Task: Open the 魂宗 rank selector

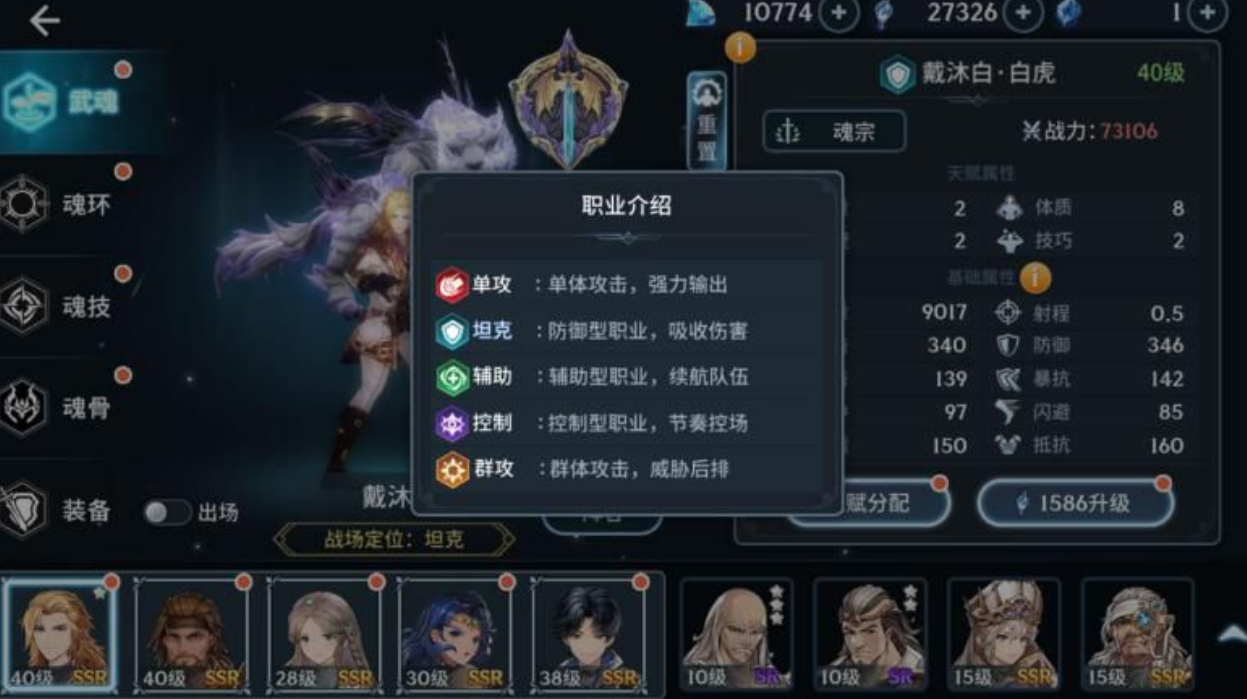Action: click(x=834, y=132)
